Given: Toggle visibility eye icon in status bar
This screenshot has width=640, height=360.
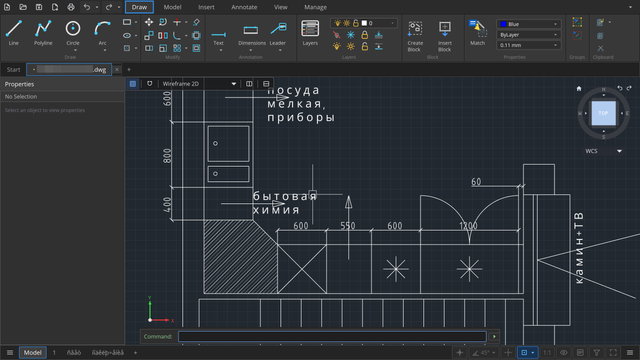Looking at the screenshot, I should coord(564,353).
